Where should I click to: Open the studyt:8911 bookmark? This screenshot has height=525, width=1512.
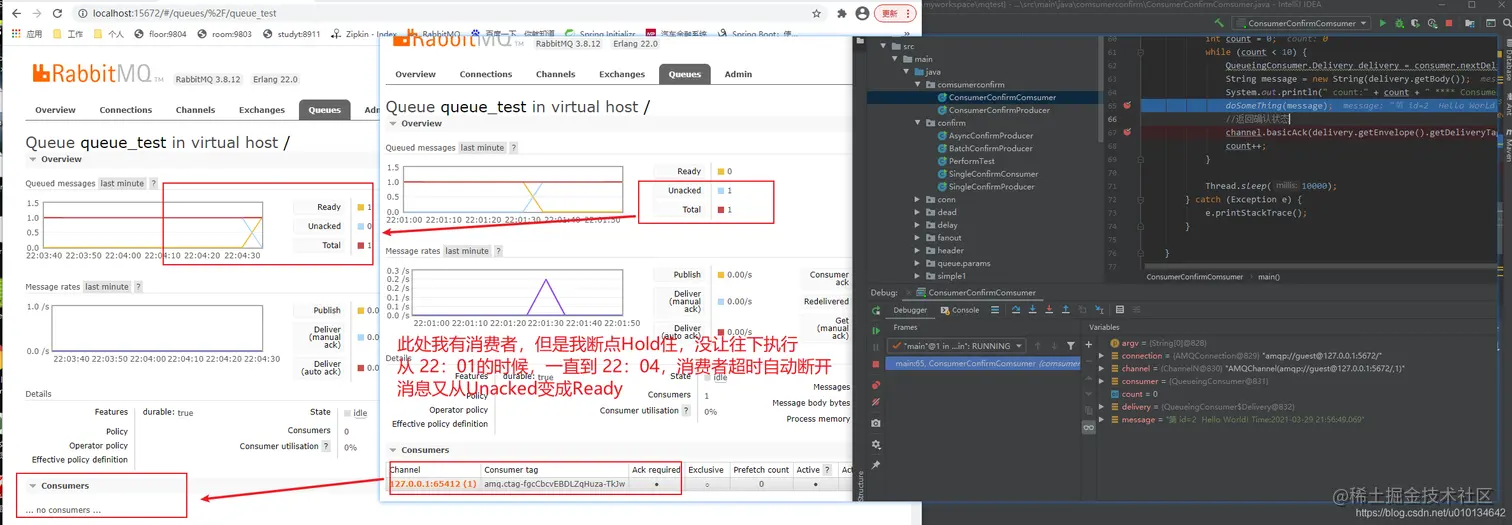[x=291, y=34]
